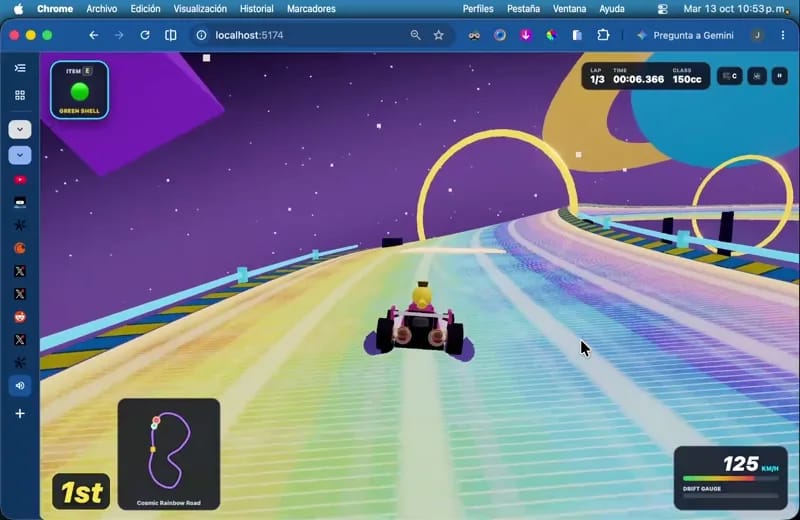Add a new tab with plus button
Screen dimensions: 800x520
tap(20, 413)
